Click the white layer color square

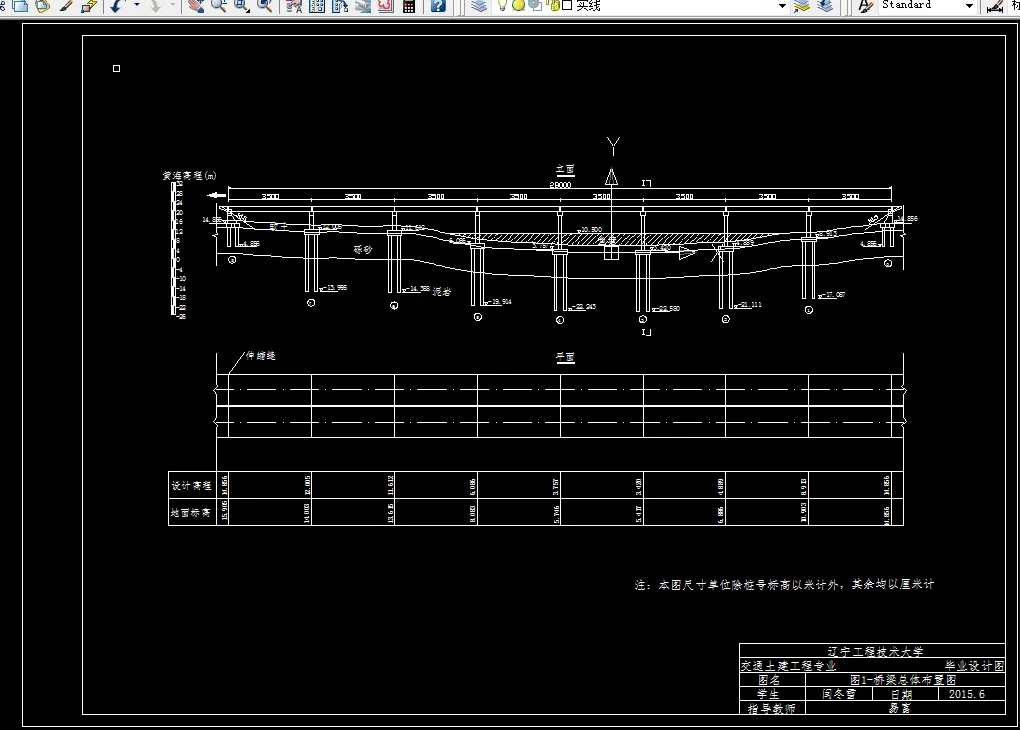pos(567,6)
